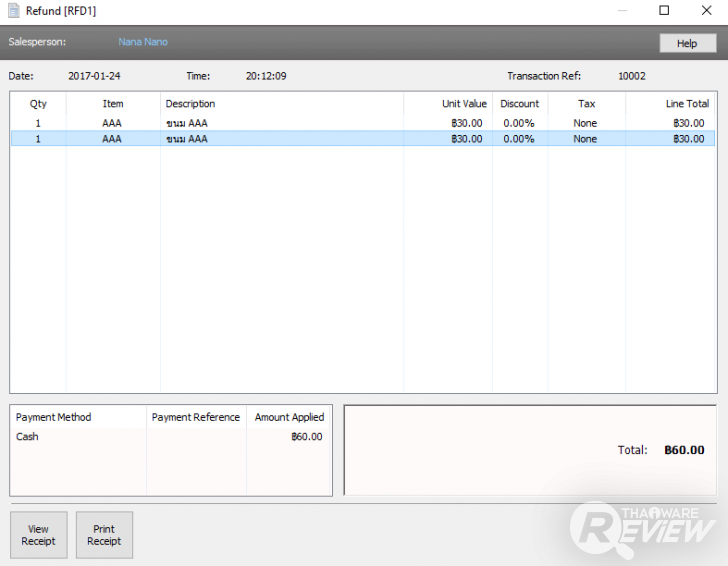Click the Print Receipt button
Image resolution: width=728 pixels, height=566 pixels.
tap(104, 535)
